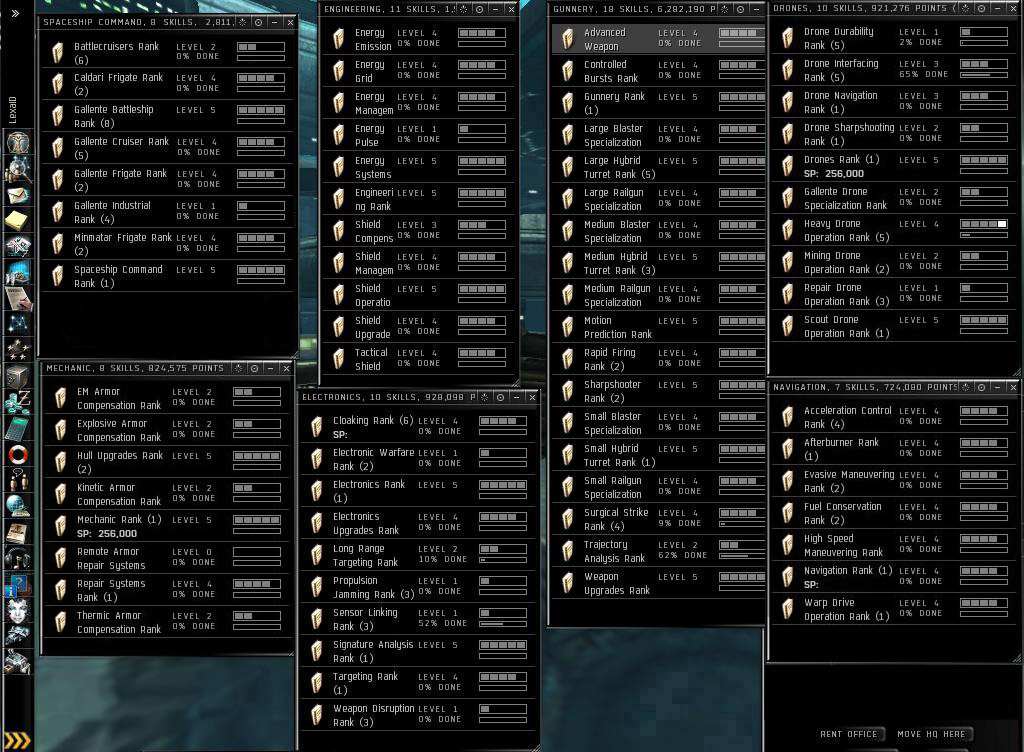Image resolution: width=1024 pixels, height=752 pixels.
Task: Toggle the circle pin button on the Mechanic window
Action: pos(255,368)
